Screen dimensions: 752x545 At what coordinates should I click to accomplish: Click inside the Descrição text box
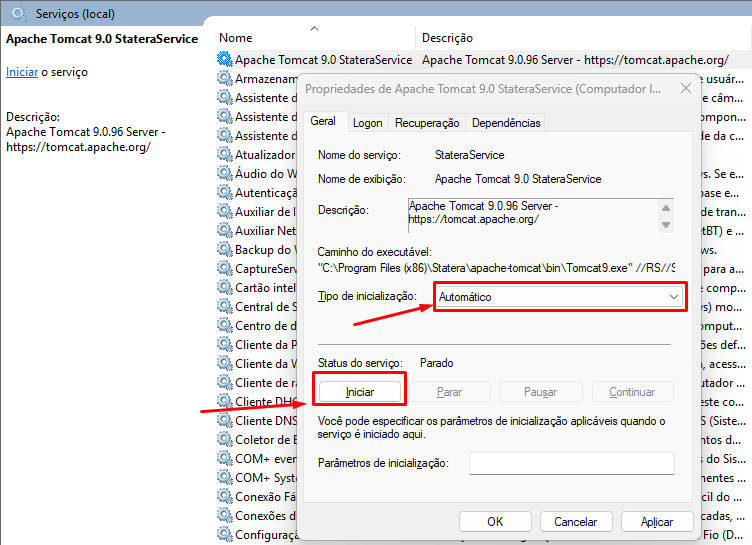(x=534, y=215)
